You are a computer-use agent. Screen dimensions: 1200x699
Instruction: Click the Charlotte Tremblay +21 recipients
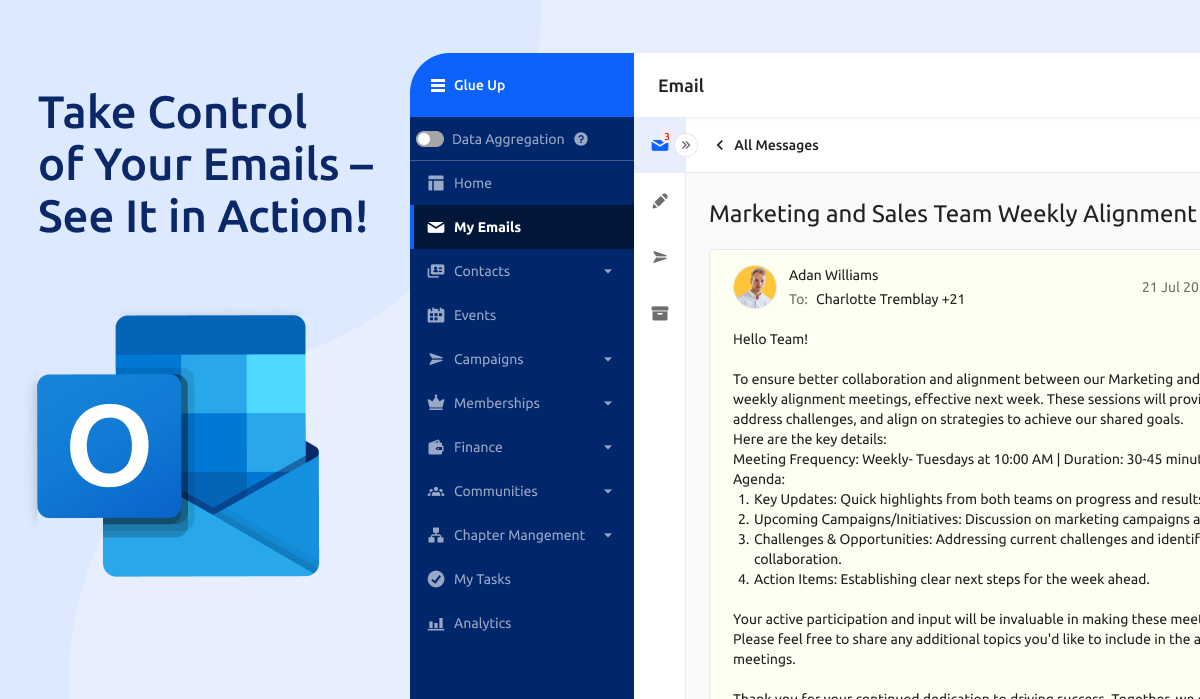pyautogui.click(x=890, y=299)
